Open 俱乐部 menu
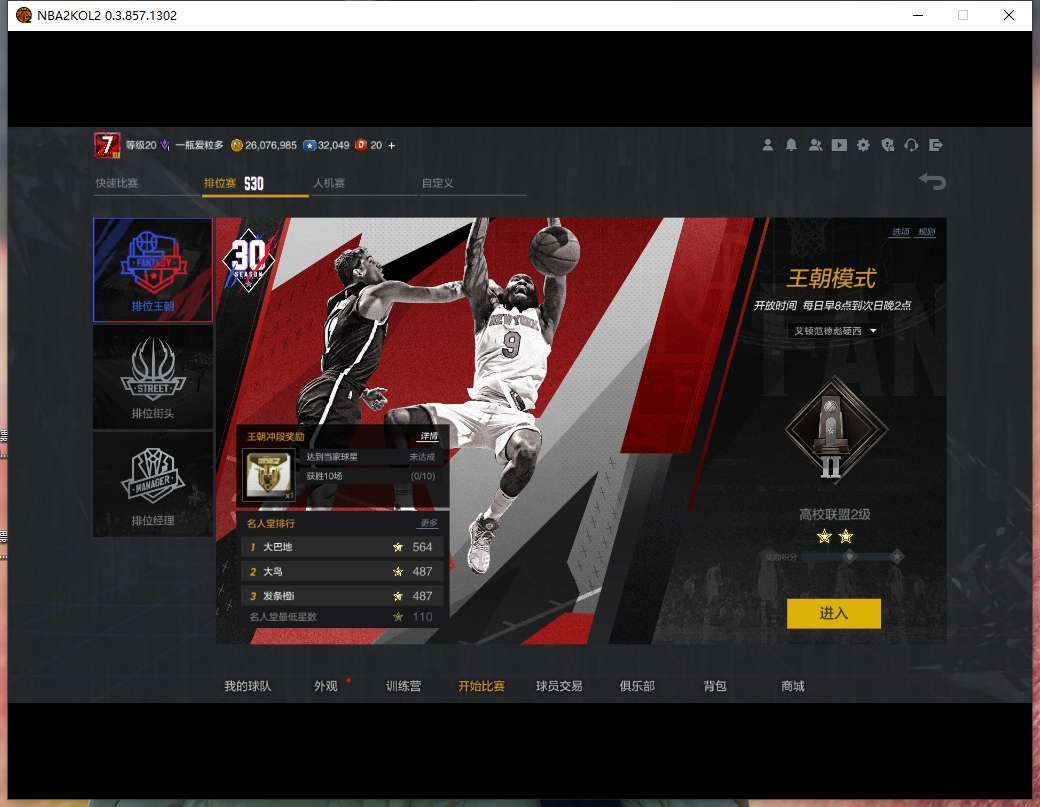 point(637,686)
